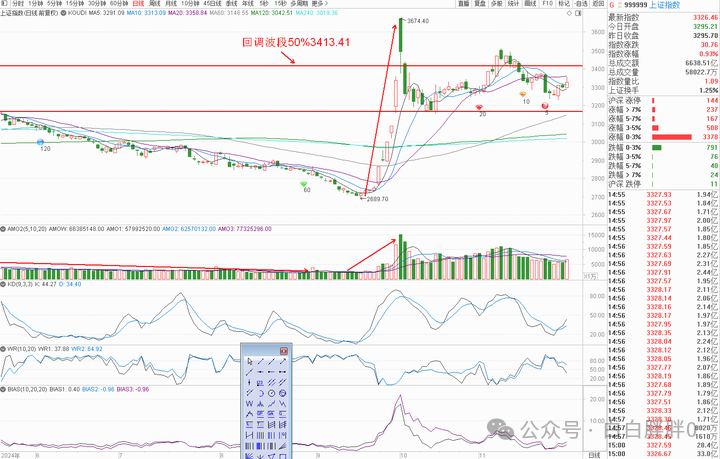Click the top-left sidebar toggle icon
The width and height of the screenshot is (720, 459).
pyautogui.click(x=4, y=4)
